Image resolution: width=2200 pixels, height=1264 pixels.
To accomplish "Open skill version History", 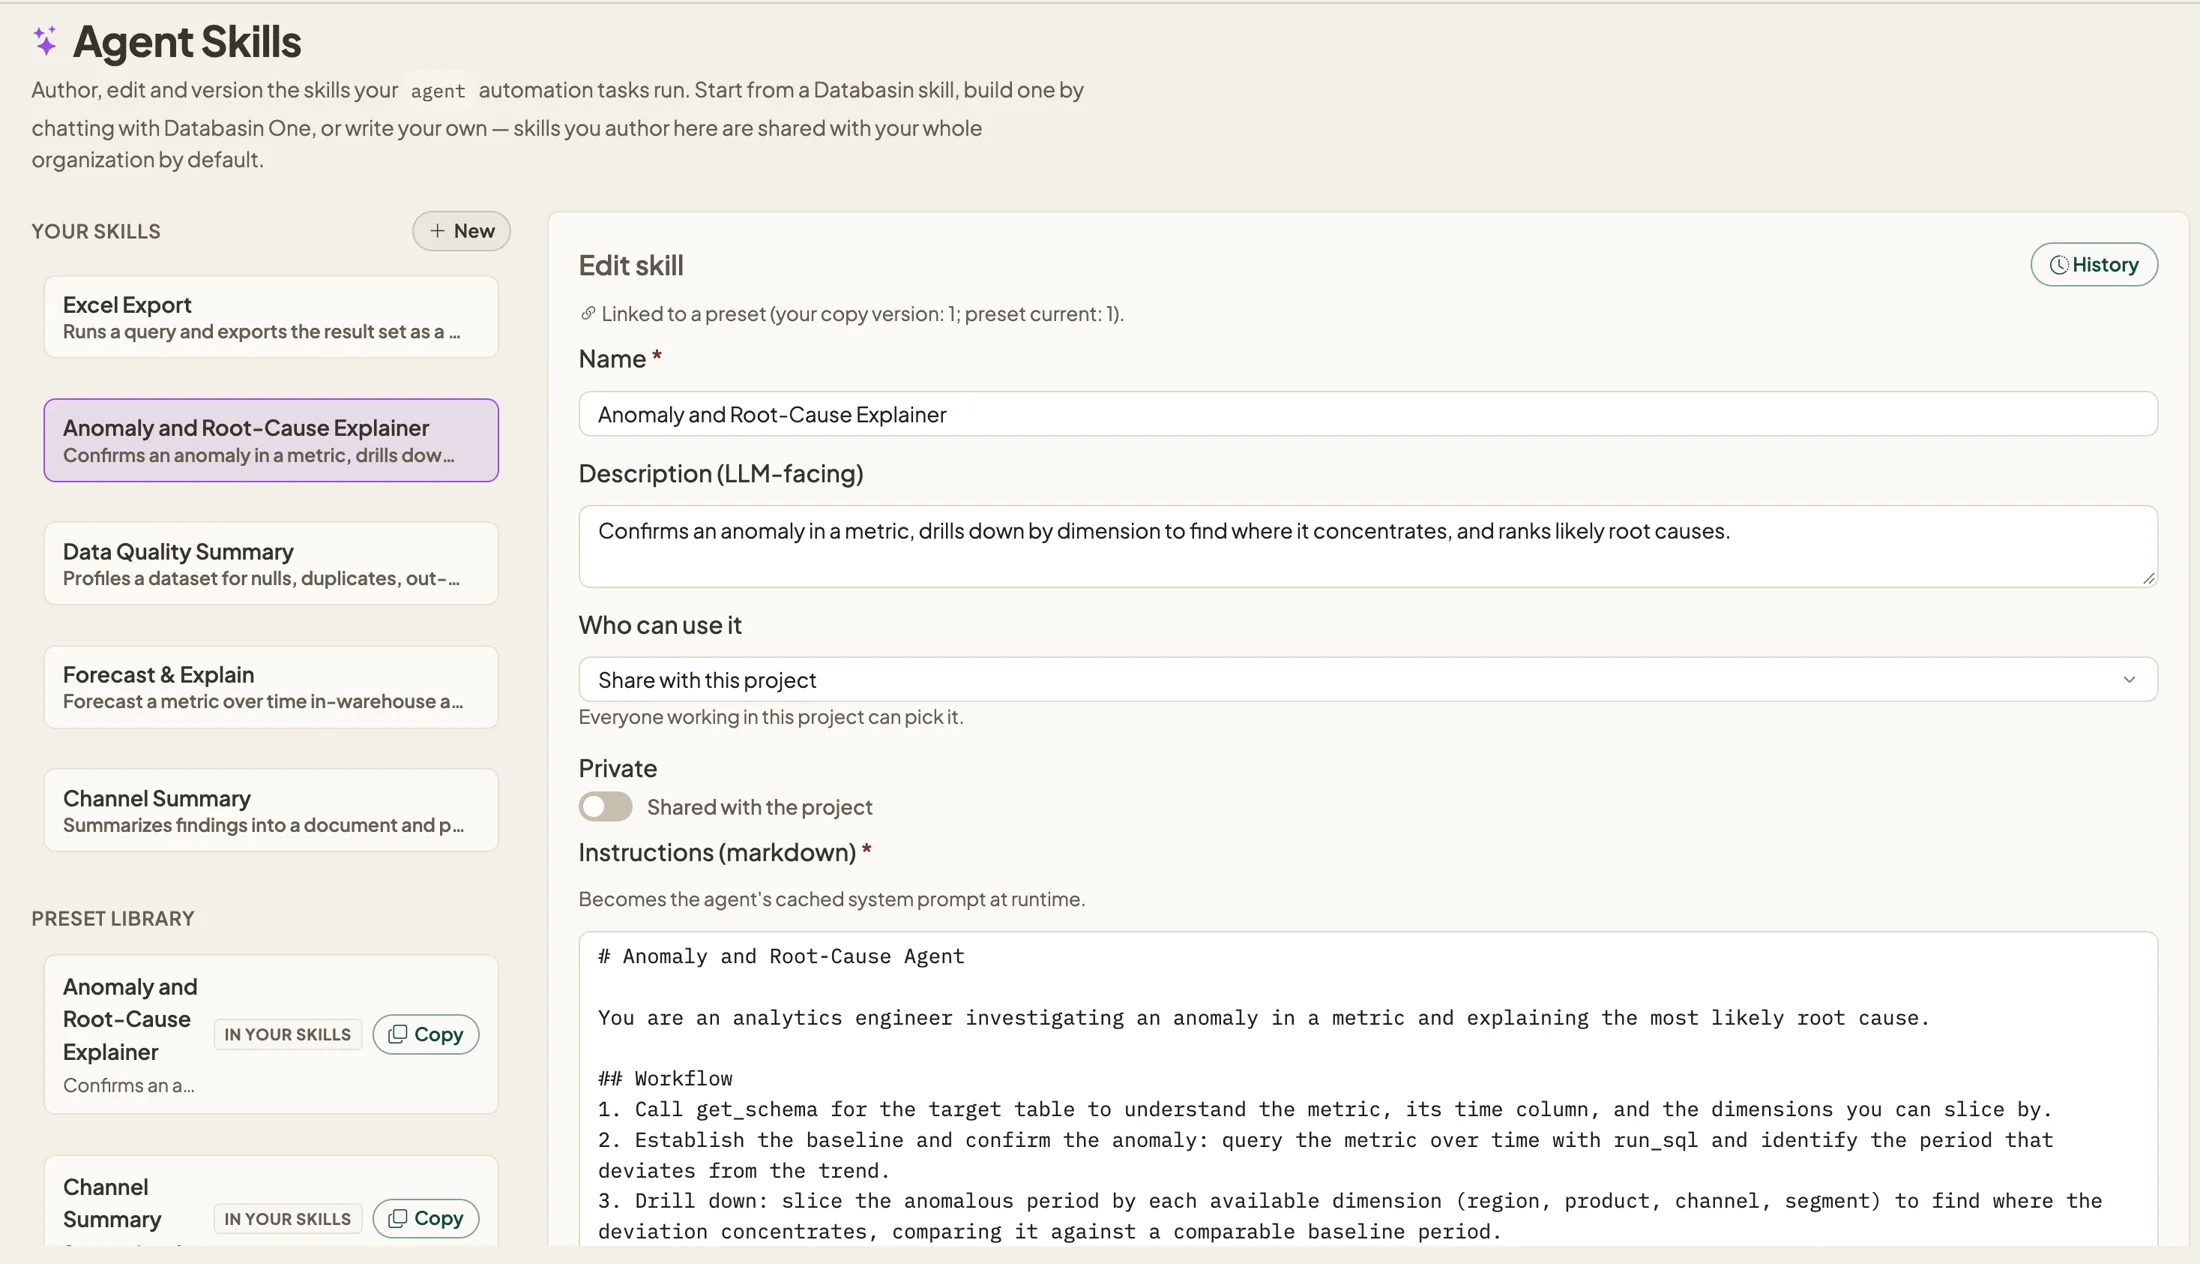I will [2094, 264].
